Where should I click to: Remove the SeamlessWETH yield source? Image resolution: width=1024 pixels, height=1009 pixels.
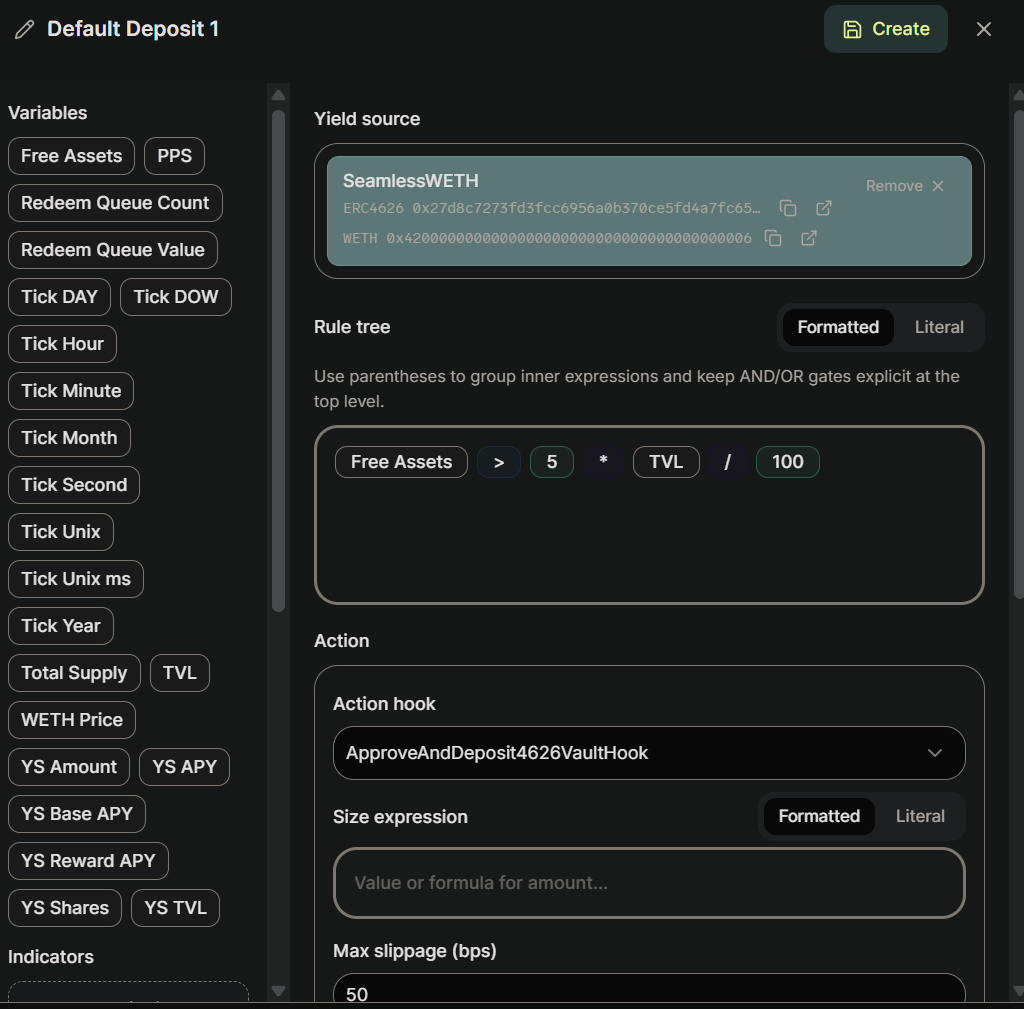pyautogui.click(x=904, y=186)
